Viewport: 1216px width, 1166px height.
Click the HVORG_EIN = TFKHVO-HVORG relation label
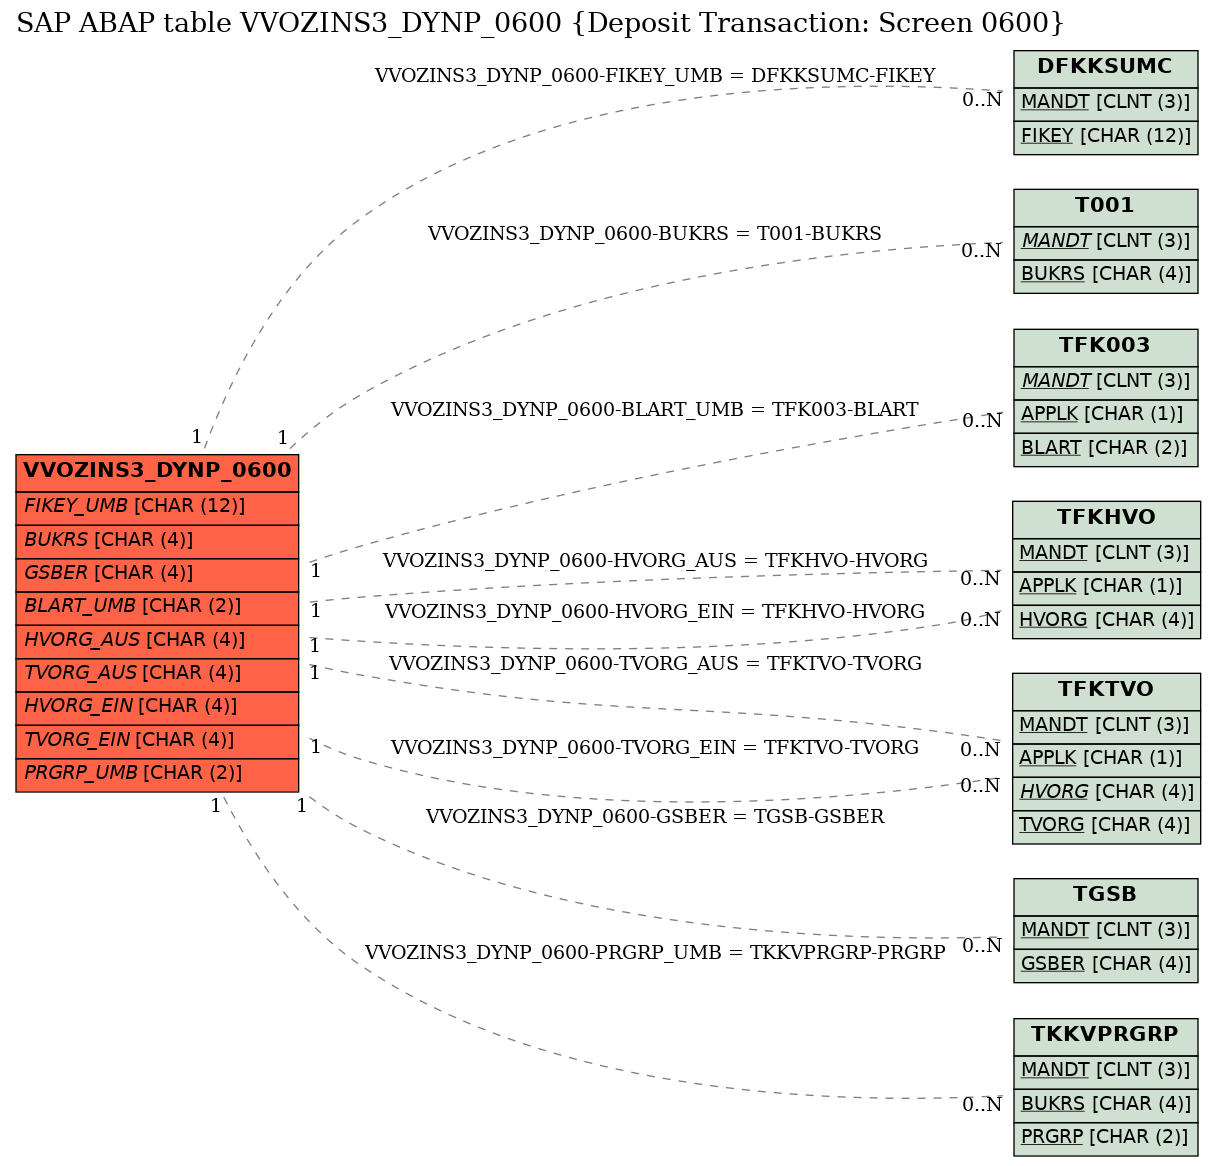coord(655,612)
